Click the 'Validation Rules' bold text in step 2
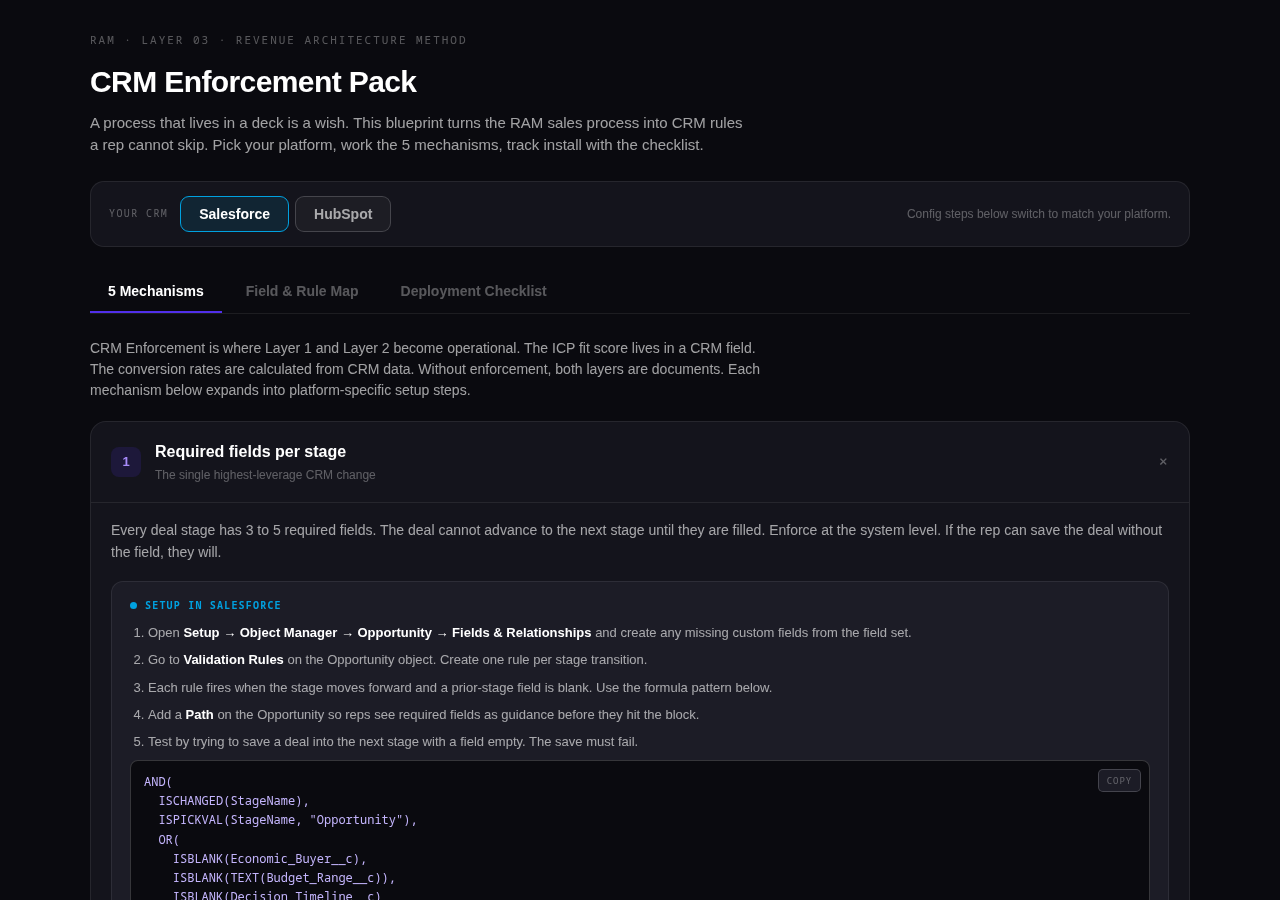The image size is (1280, 900). pyautogui.click(x=234, y=660)
